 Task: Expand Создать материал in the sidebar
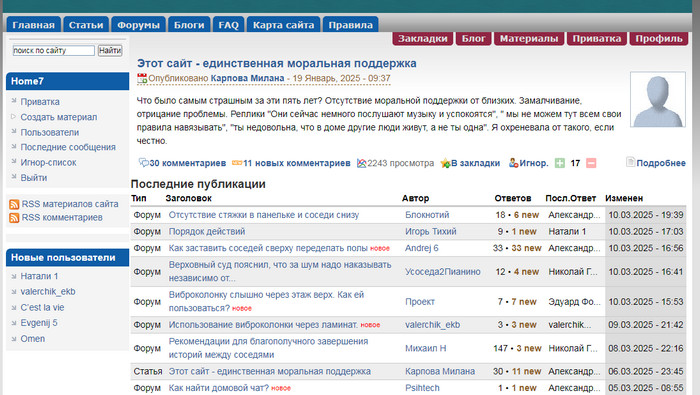(x=58, y=117)
